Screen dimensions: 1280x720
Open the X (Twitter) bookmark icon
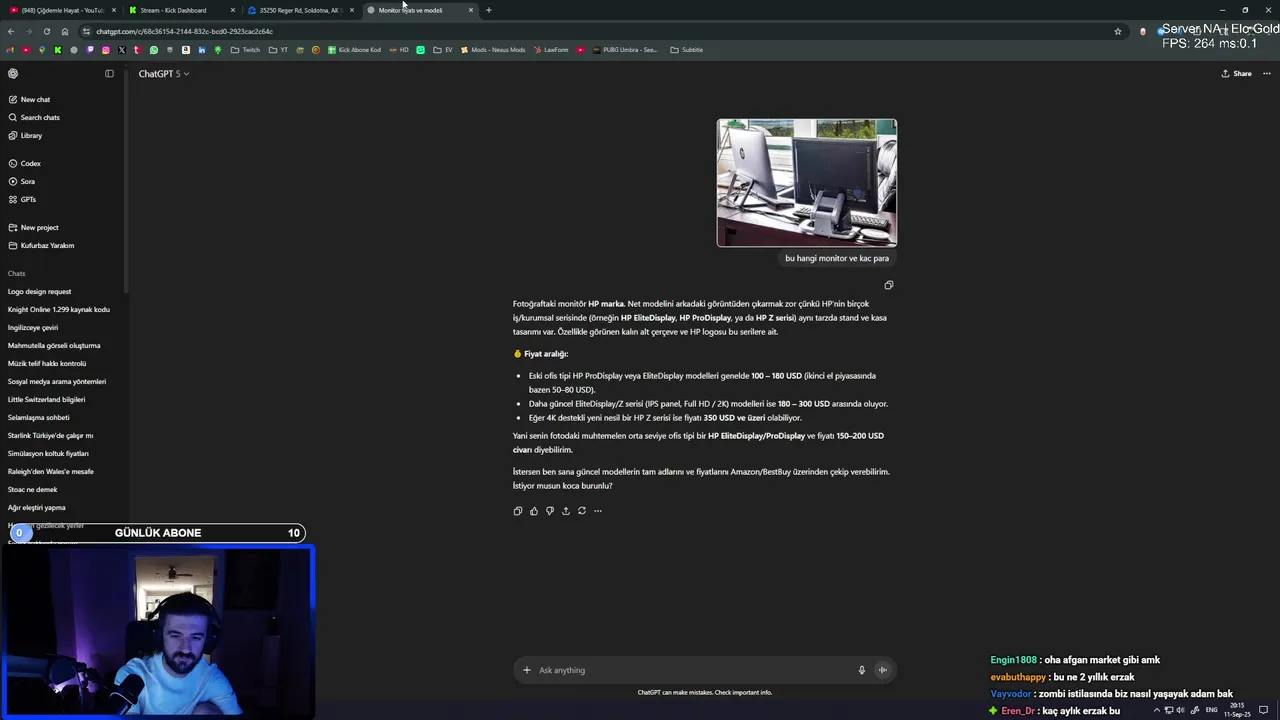tap(122, 49)
